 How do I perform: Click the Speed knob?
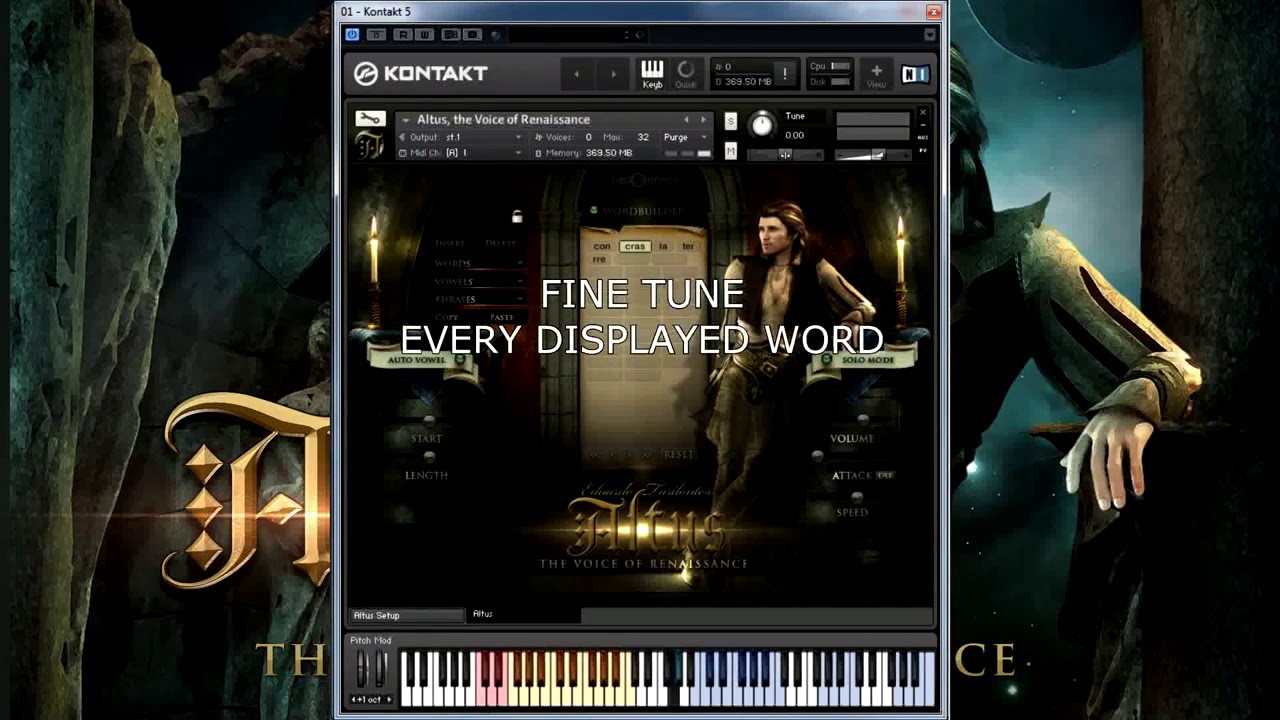tap(857, 496)
